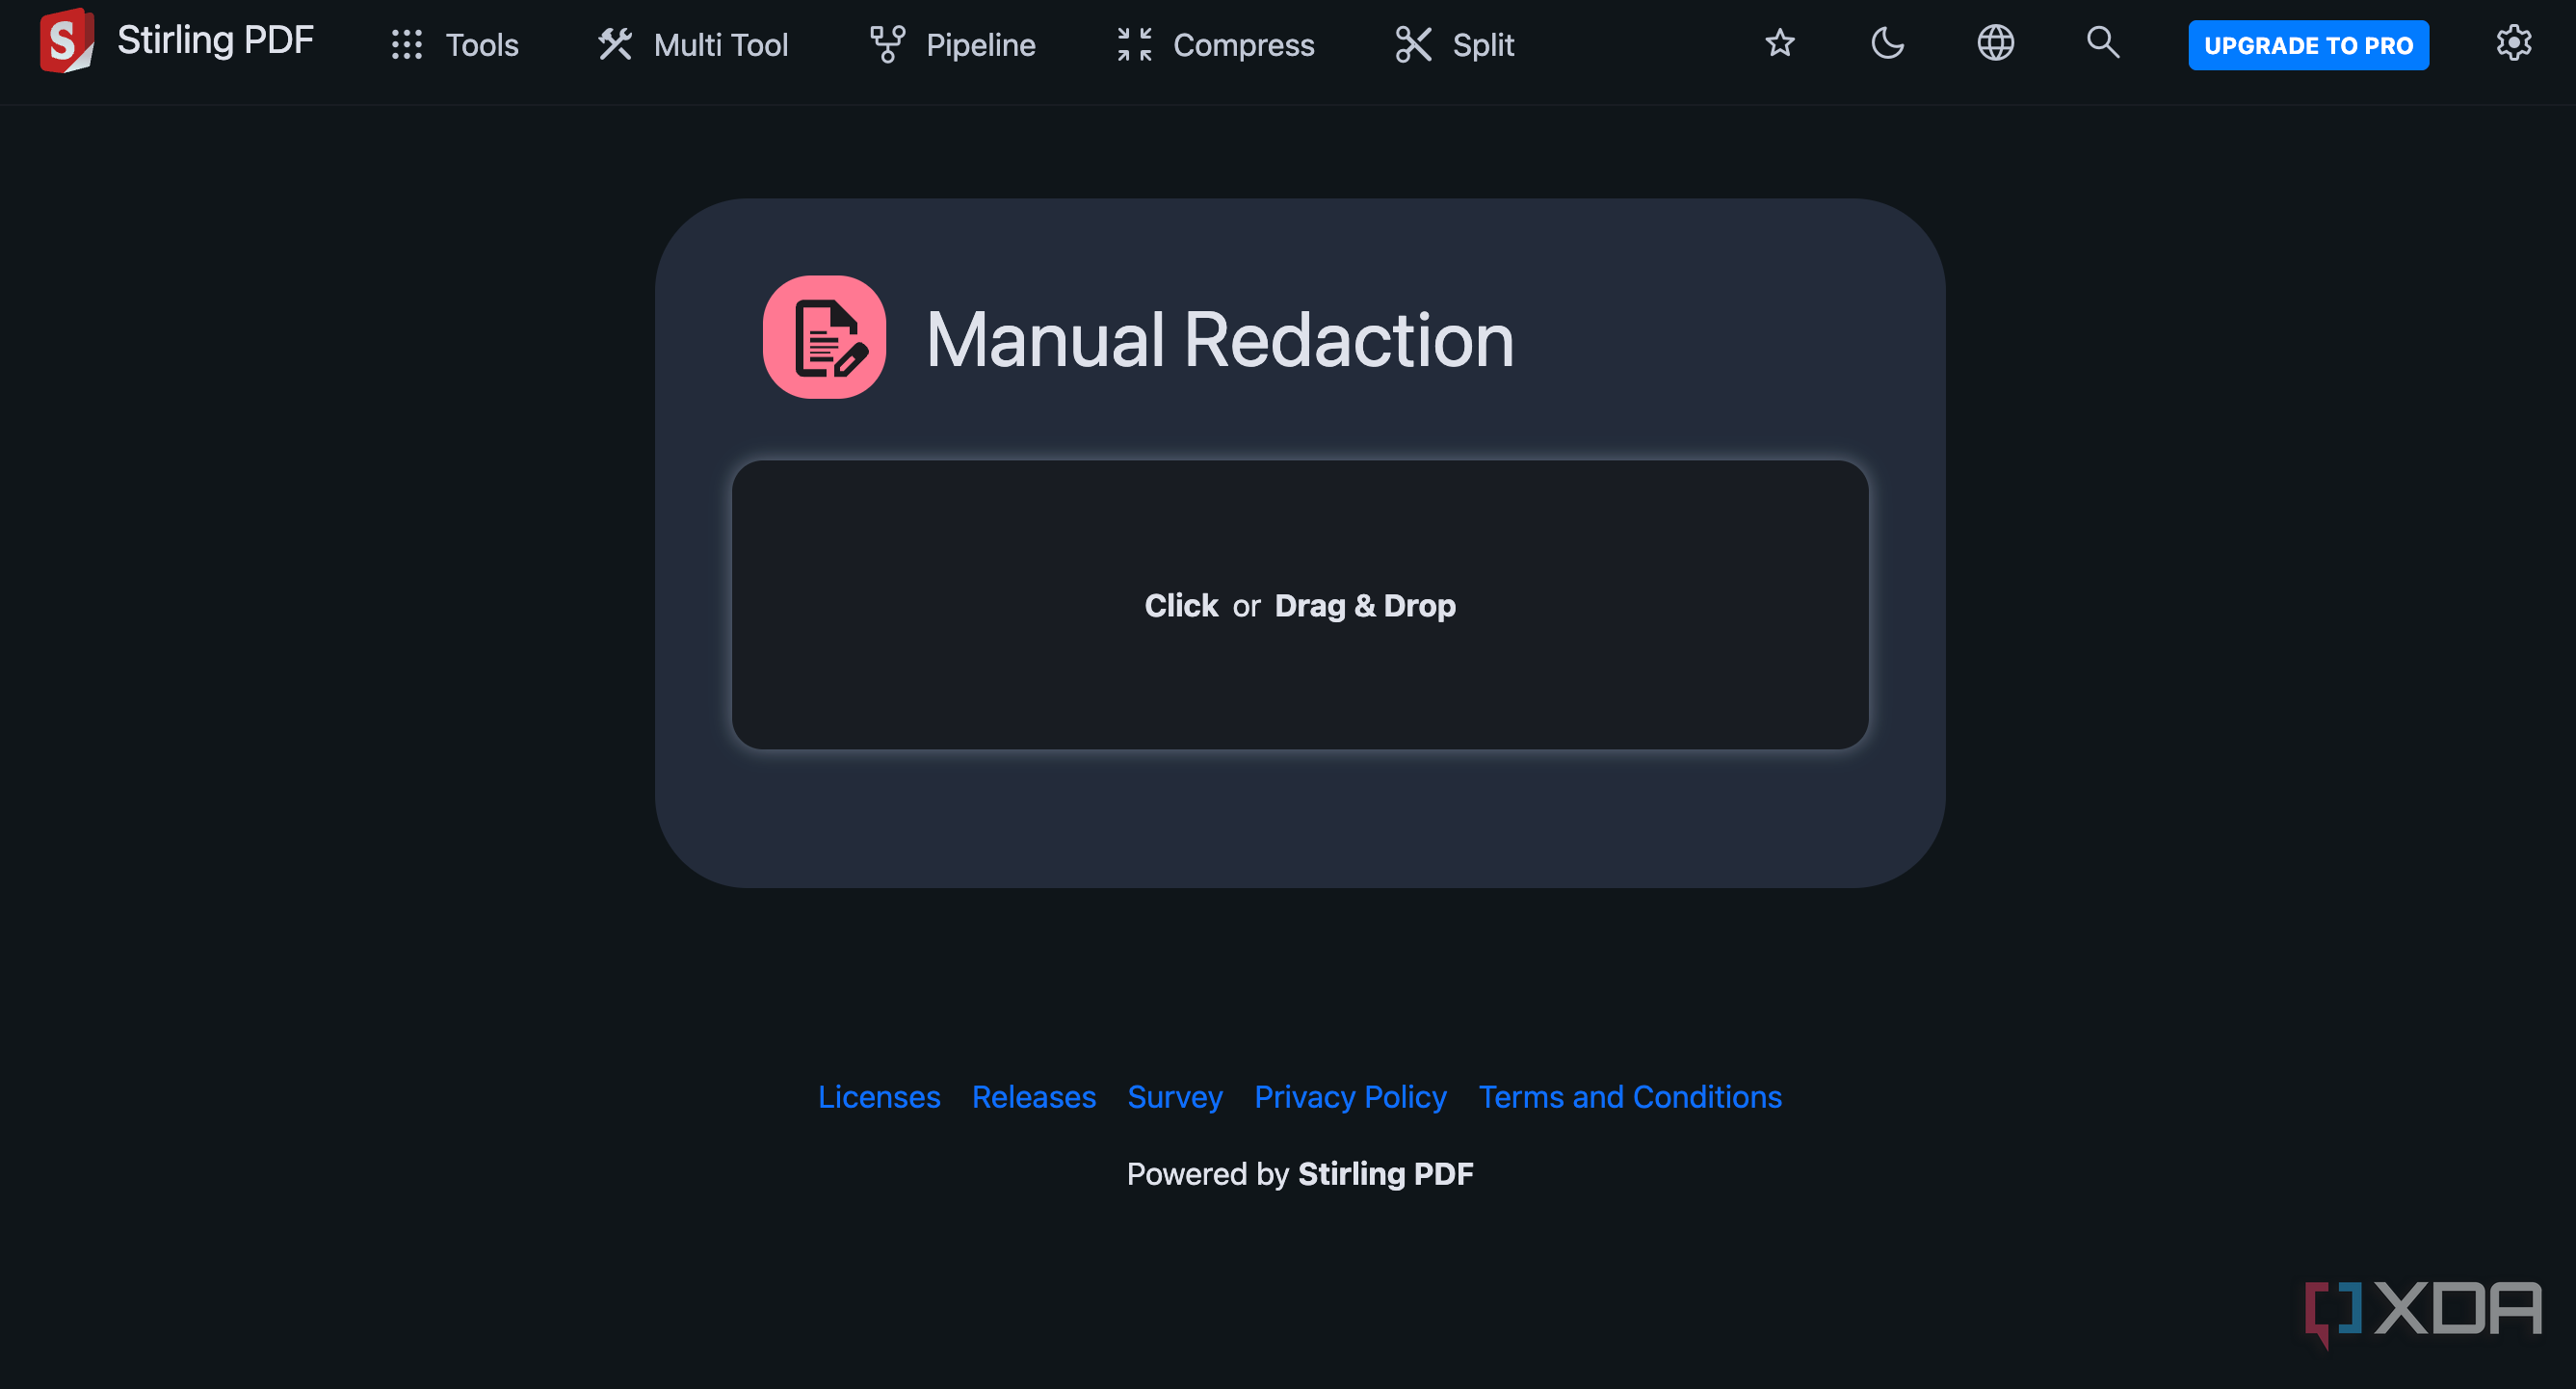
Task: Click the "Powered by Stirling PDF" text
Action: tap(1300, 1174)
